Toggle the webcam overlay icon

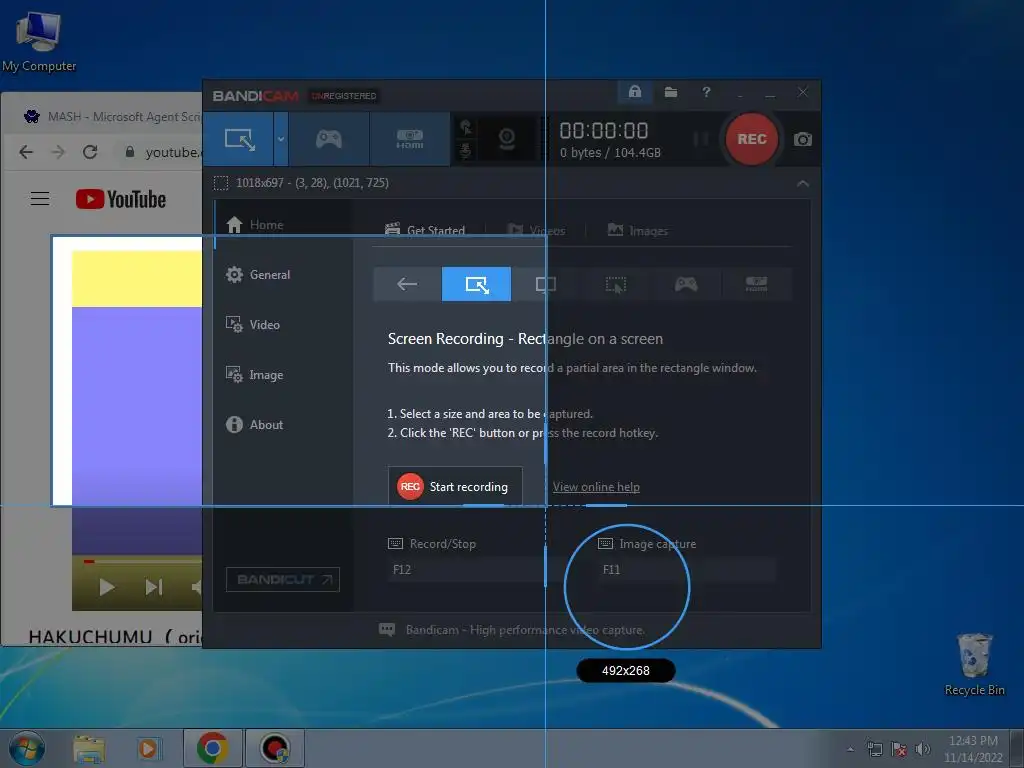(x=507, y=139)
